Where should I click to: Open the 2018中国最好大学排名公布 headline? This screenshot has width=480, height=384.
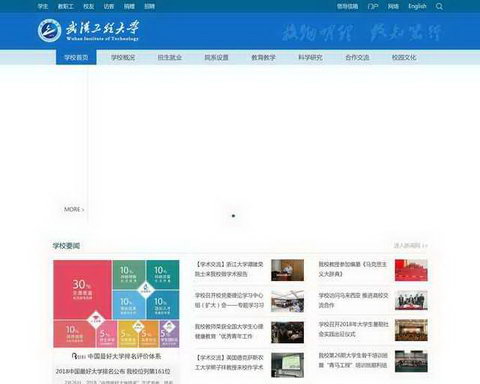click(x=113, y=371)
